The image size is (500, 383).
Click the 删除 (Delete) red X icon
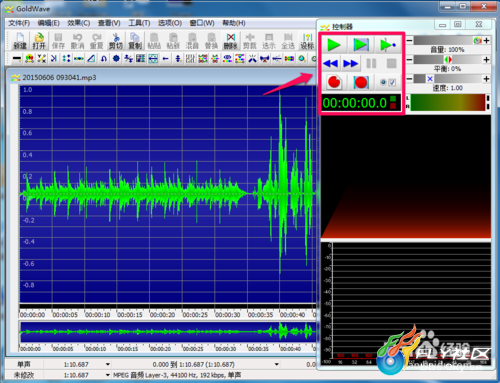click(231, 41)
